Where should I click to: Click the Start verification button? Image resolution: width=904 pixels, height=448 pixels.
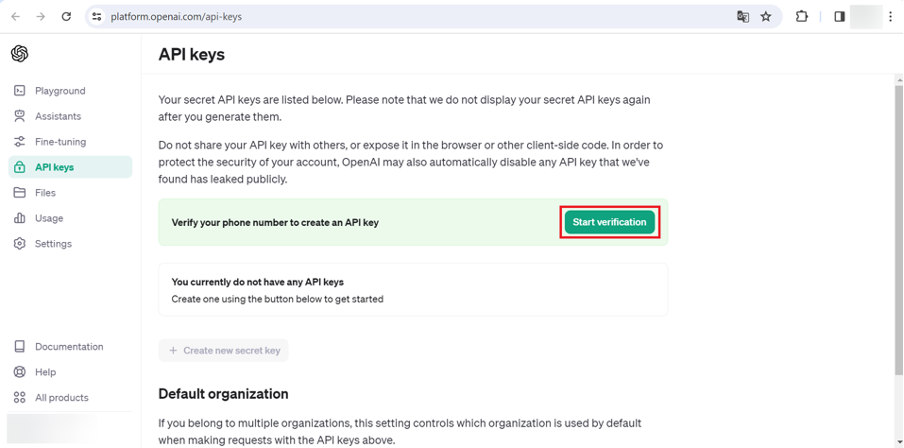tap(609, 222)
